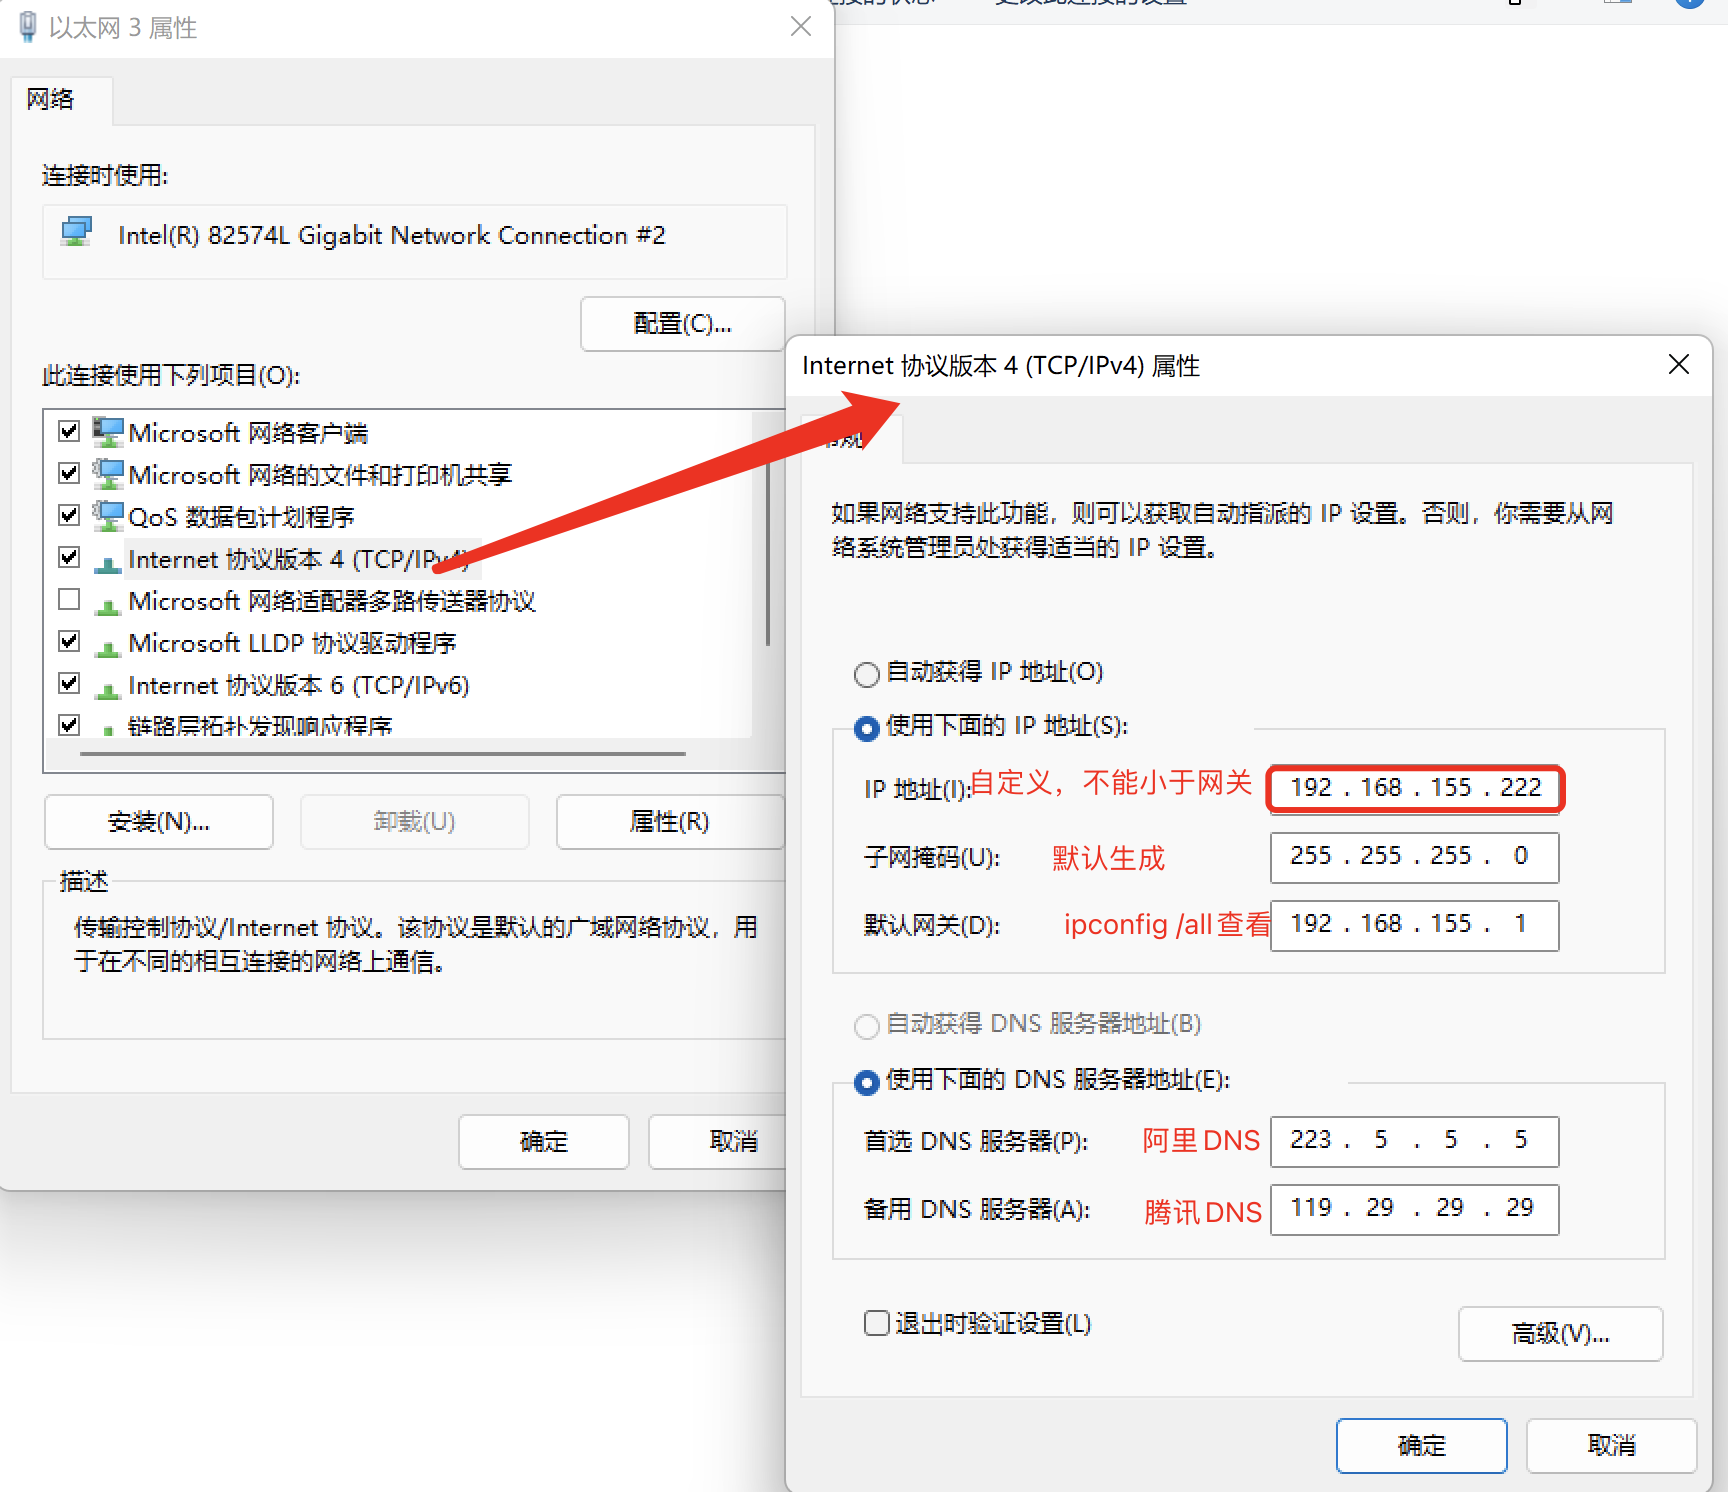Click the 属性(R) properties button

point(669,821)
